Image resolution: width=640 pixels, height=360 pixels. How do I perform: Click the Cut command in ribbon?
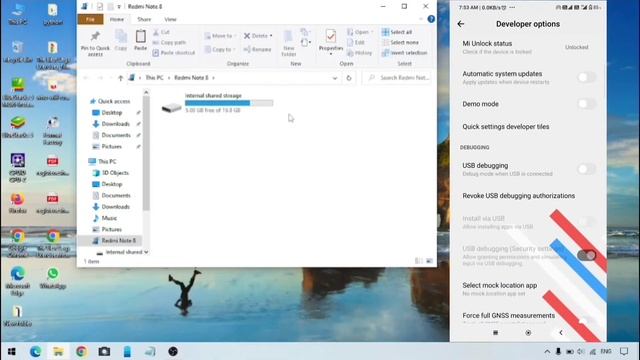pos(161,32)
